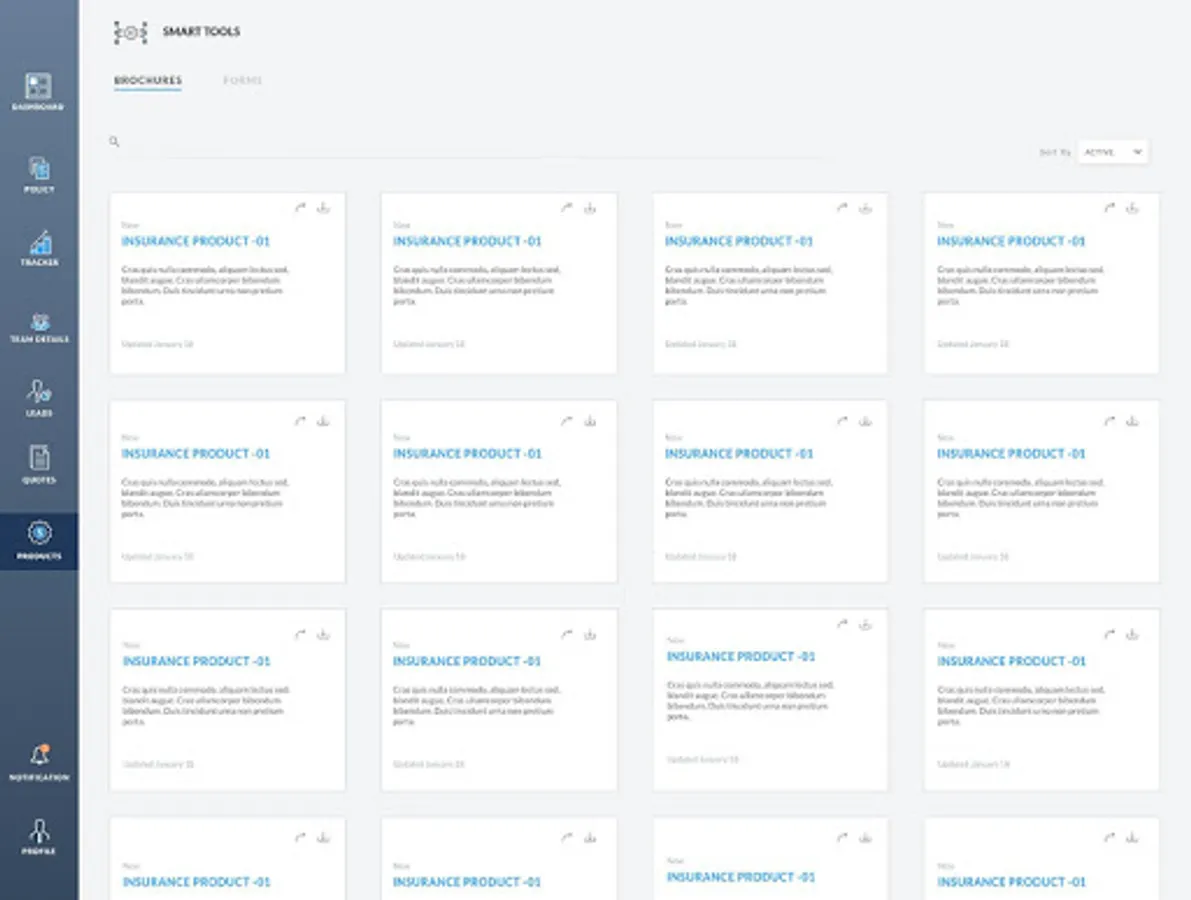Share the first card in the second row

301,421
